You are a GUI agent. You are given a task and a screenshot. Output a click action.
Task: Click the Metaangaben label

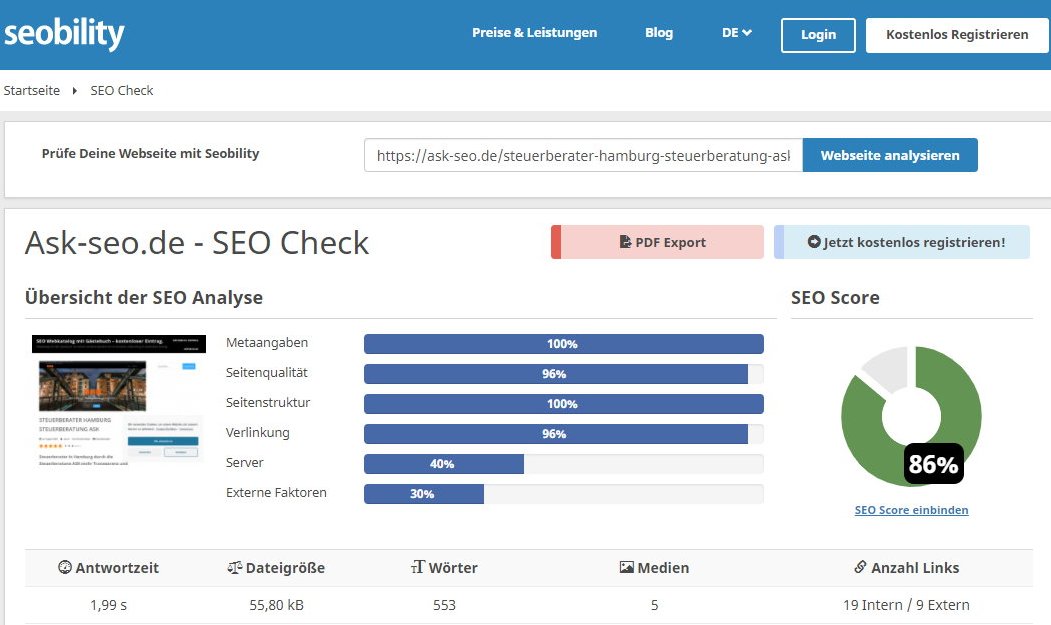267,343
